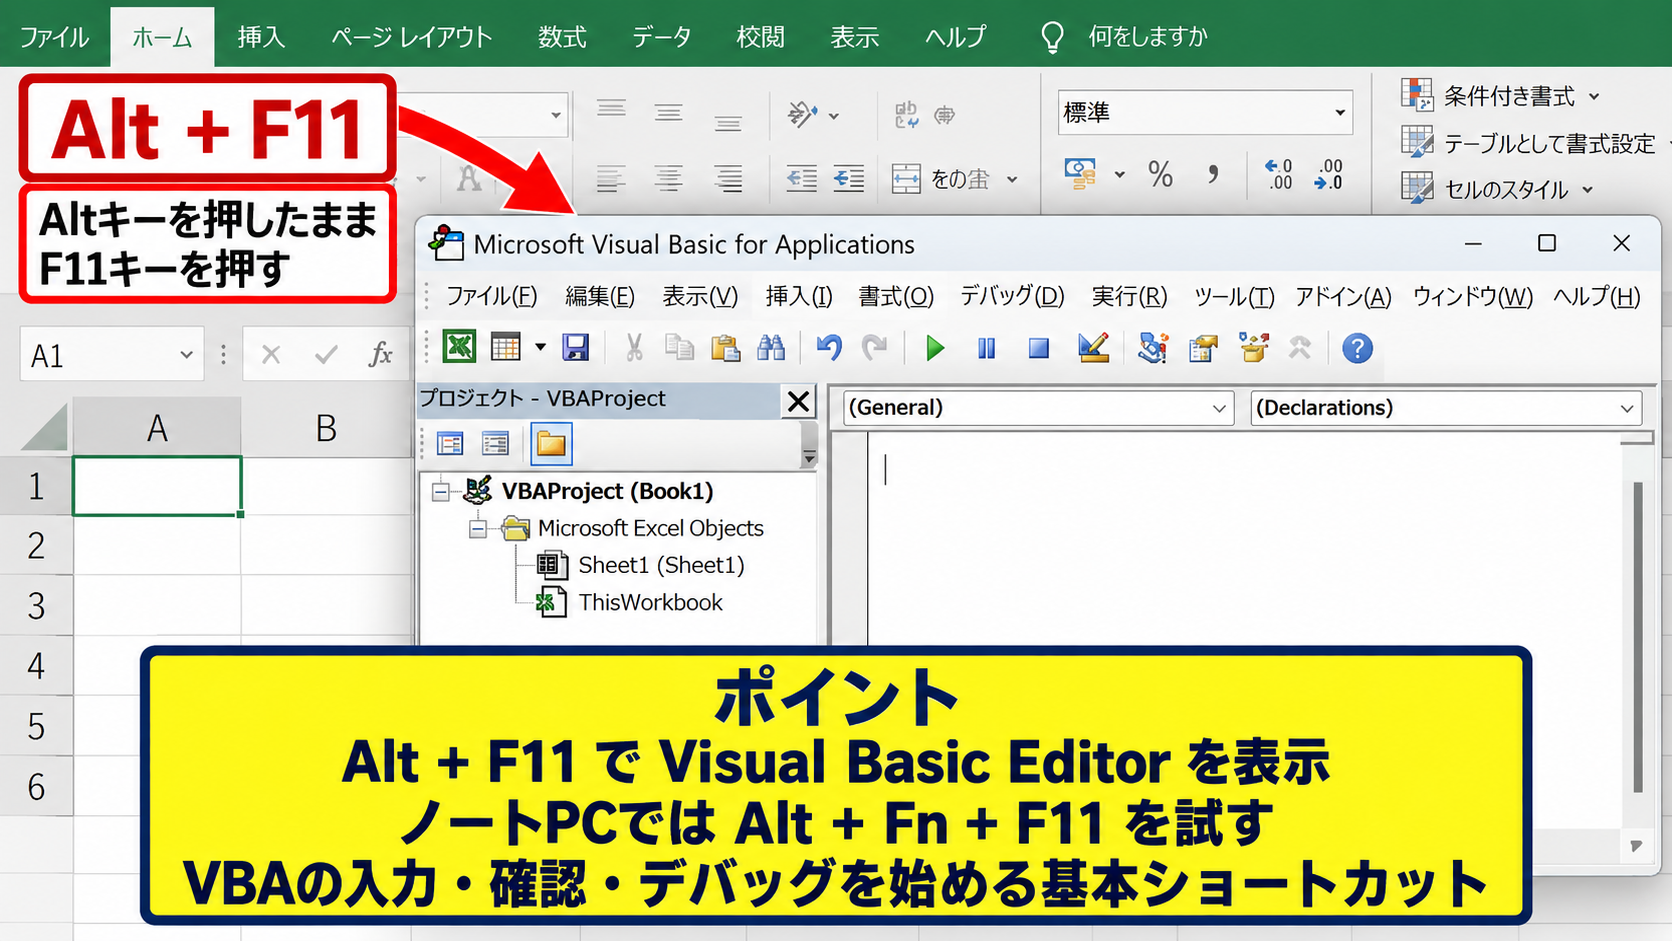Click the Insert UserForm icon
The height and width of the screenshot is (941, 1672).
(x=506, y=347)
